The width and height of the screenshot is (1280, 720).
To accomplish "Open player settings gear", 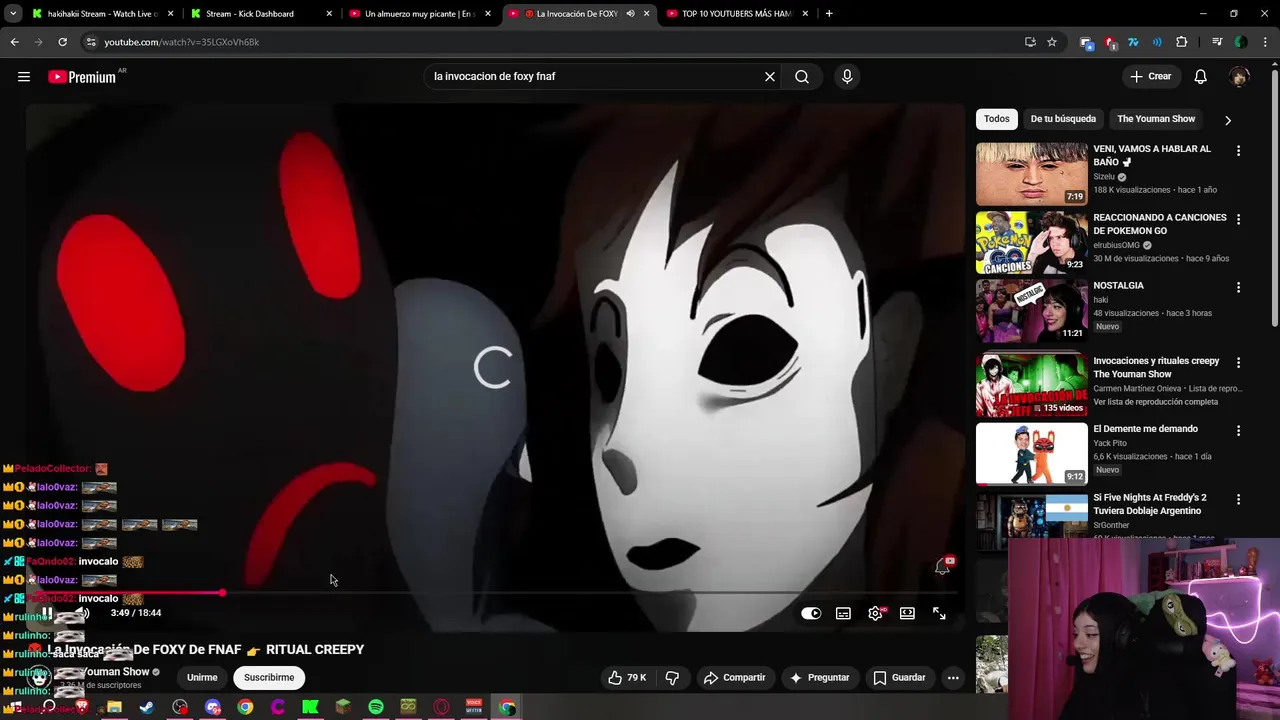I will click(876, 613).
